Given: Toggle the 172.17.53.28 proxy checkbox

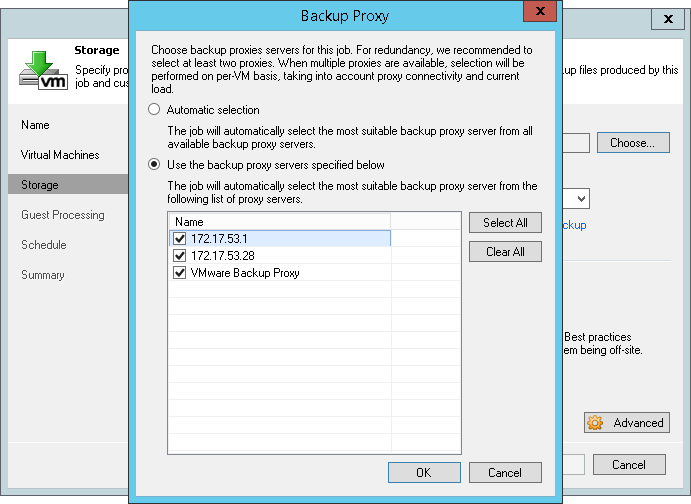Looking at the screenshot, I should point(180,256).
